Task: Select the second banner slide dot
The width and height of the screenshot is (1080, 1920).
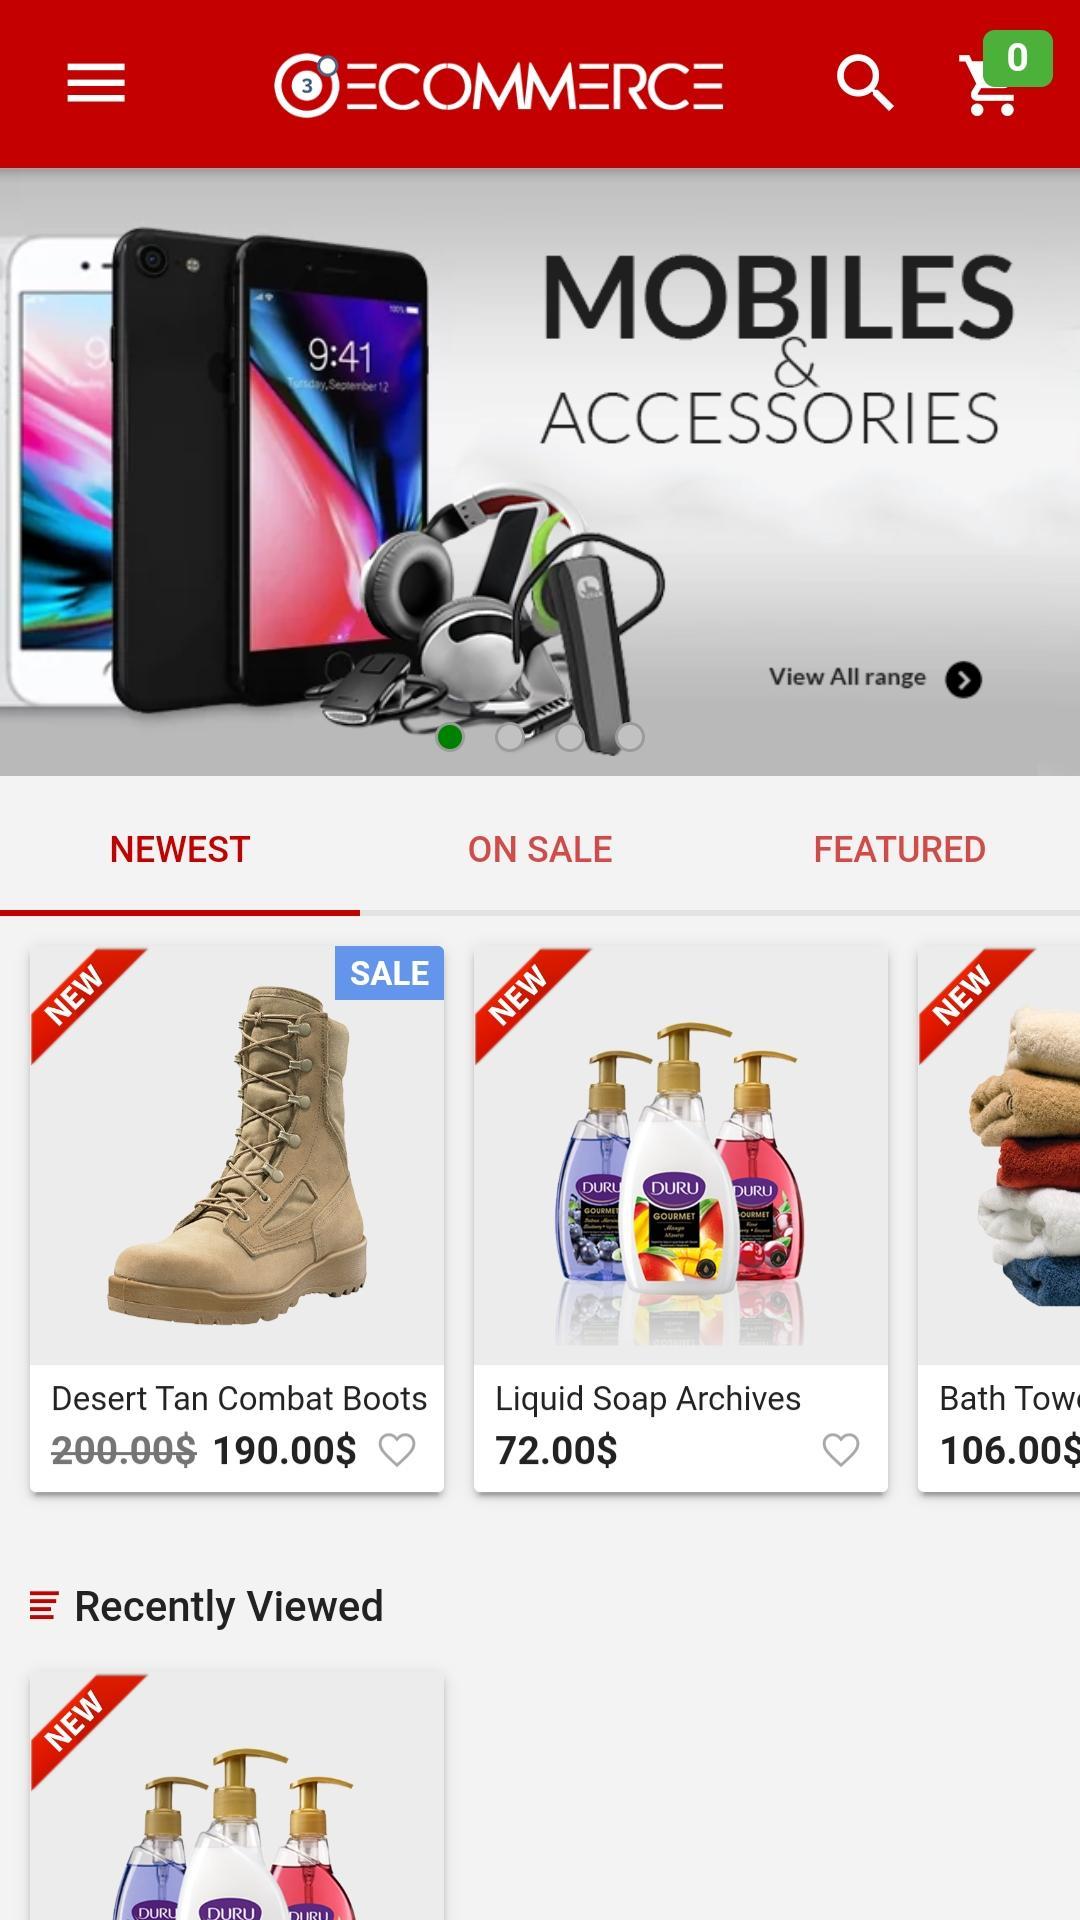Action: 510,737
